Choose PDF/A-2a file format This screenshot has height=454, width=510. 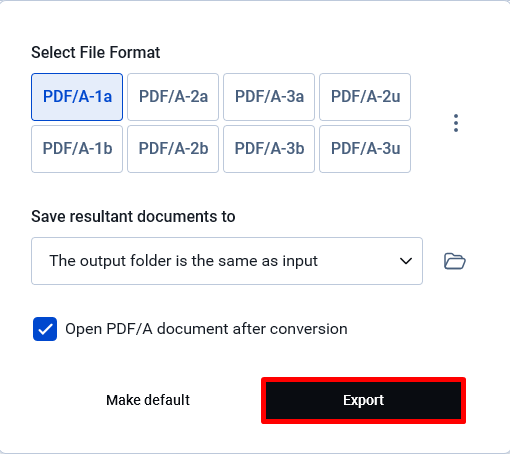tap(173, 97)
